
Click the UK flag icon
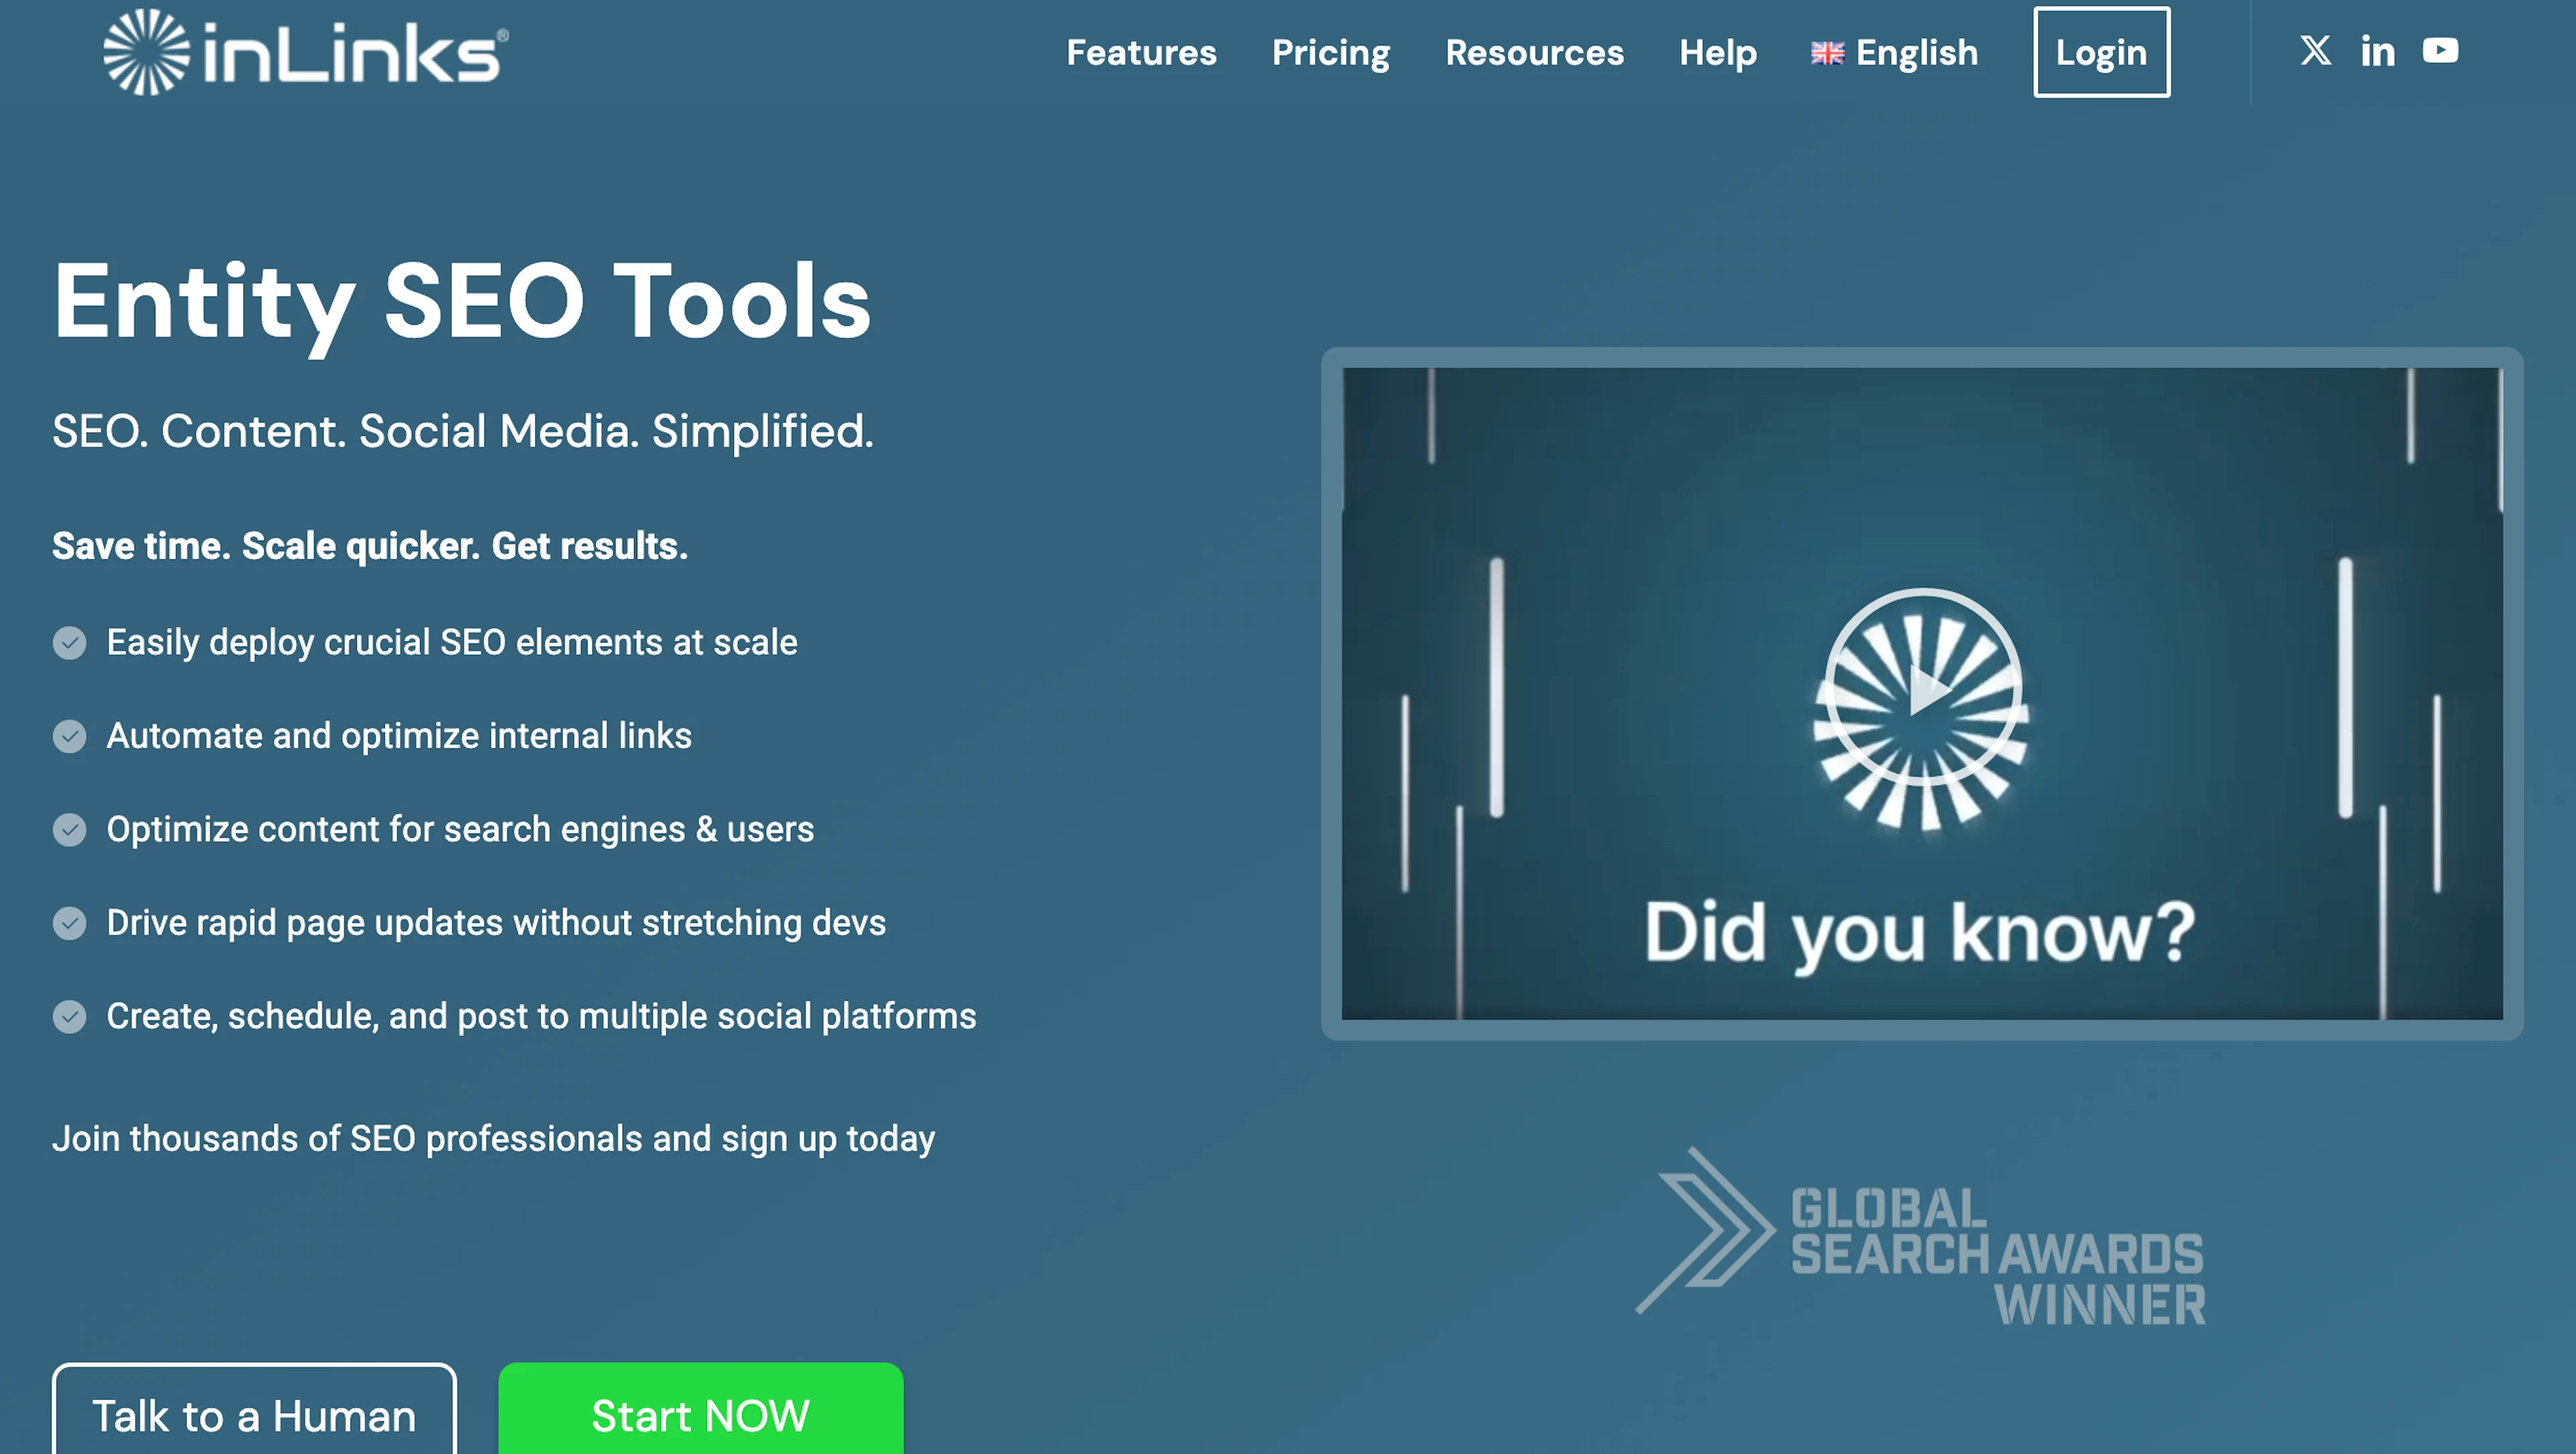(1829, 53)
